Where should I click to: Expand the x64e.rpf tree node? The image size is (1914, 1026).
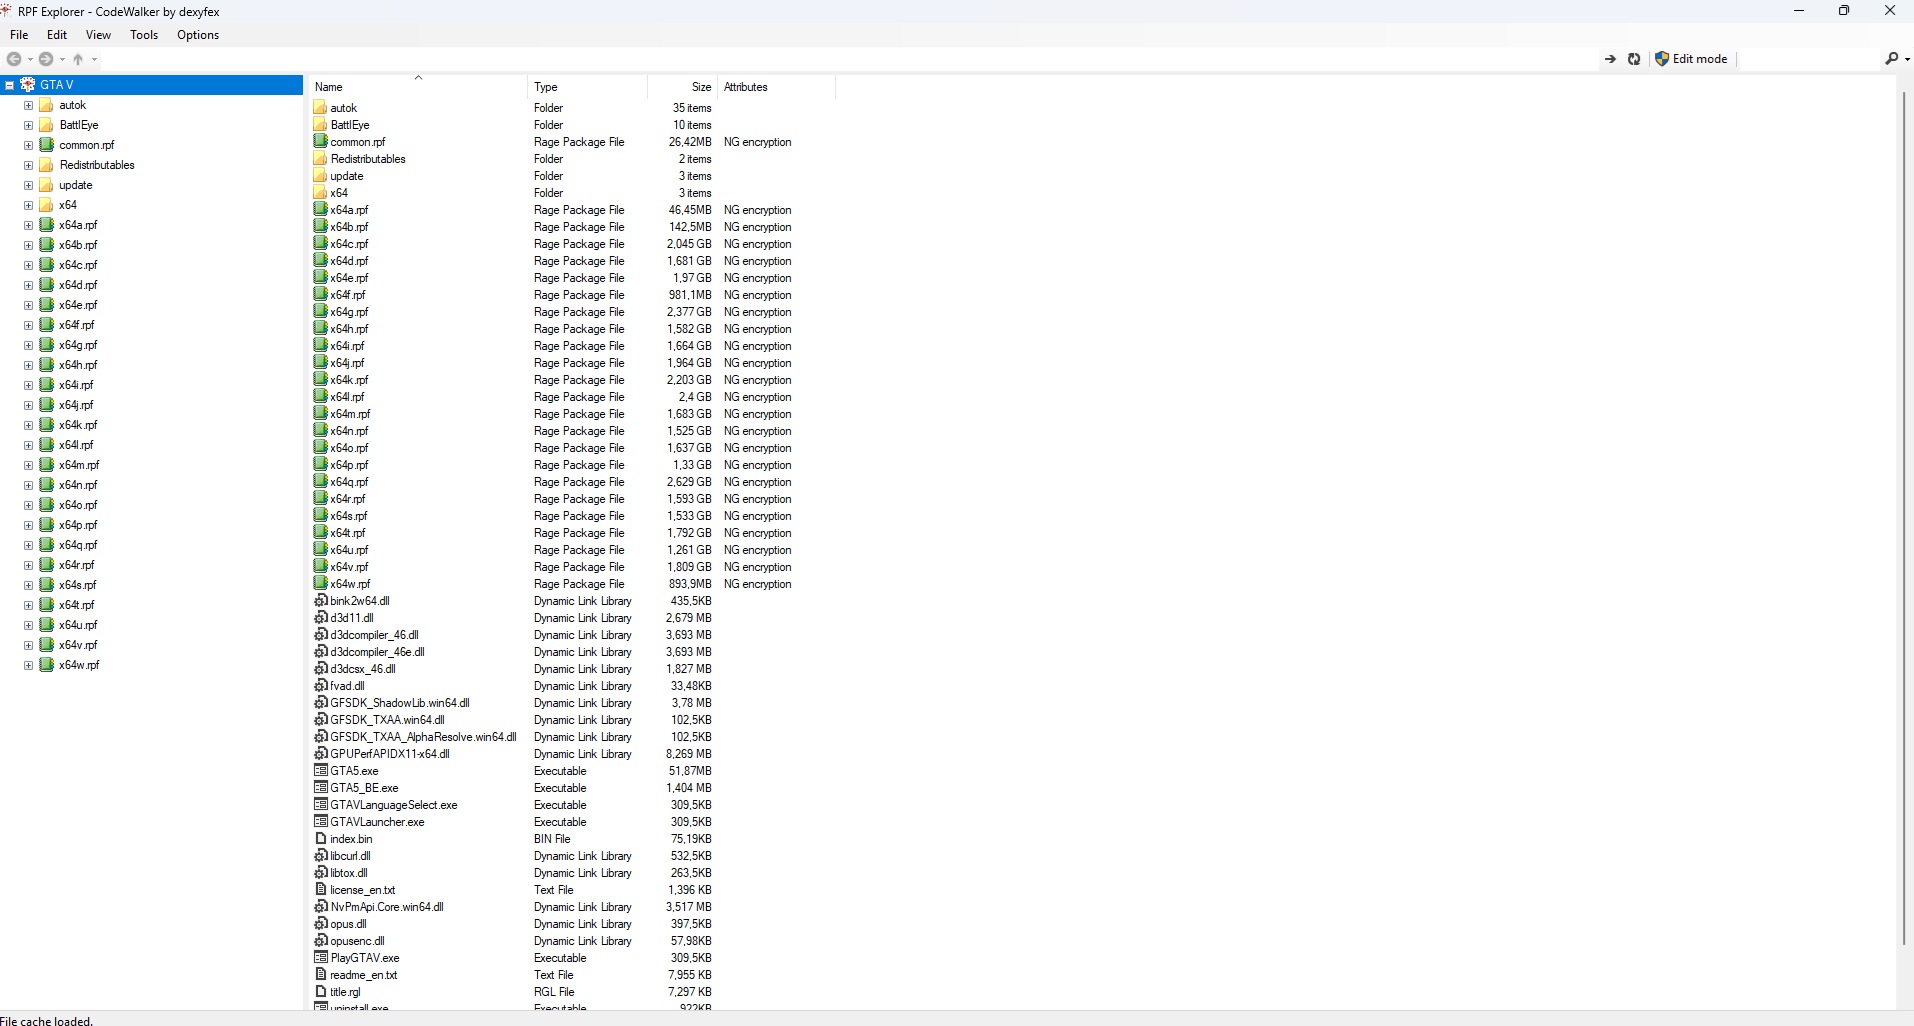(x=28, y=305)
